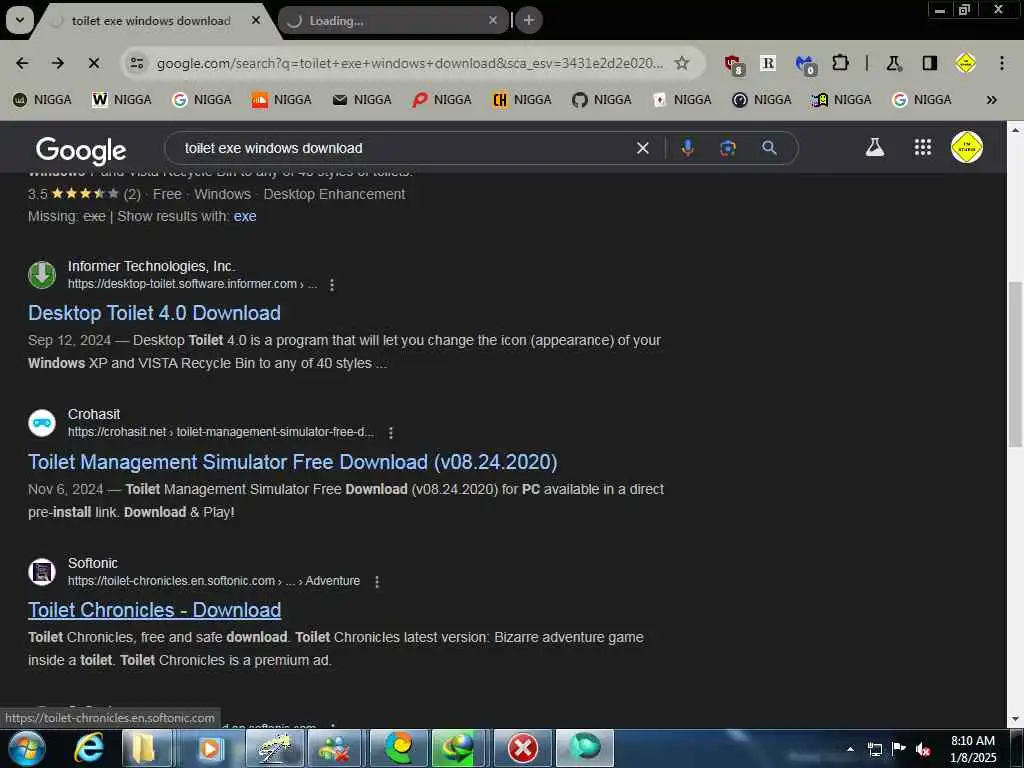The image size is (1024, 768).
Task: Open more options for Informer Technologies result
Action: click(x=332, y=285)
